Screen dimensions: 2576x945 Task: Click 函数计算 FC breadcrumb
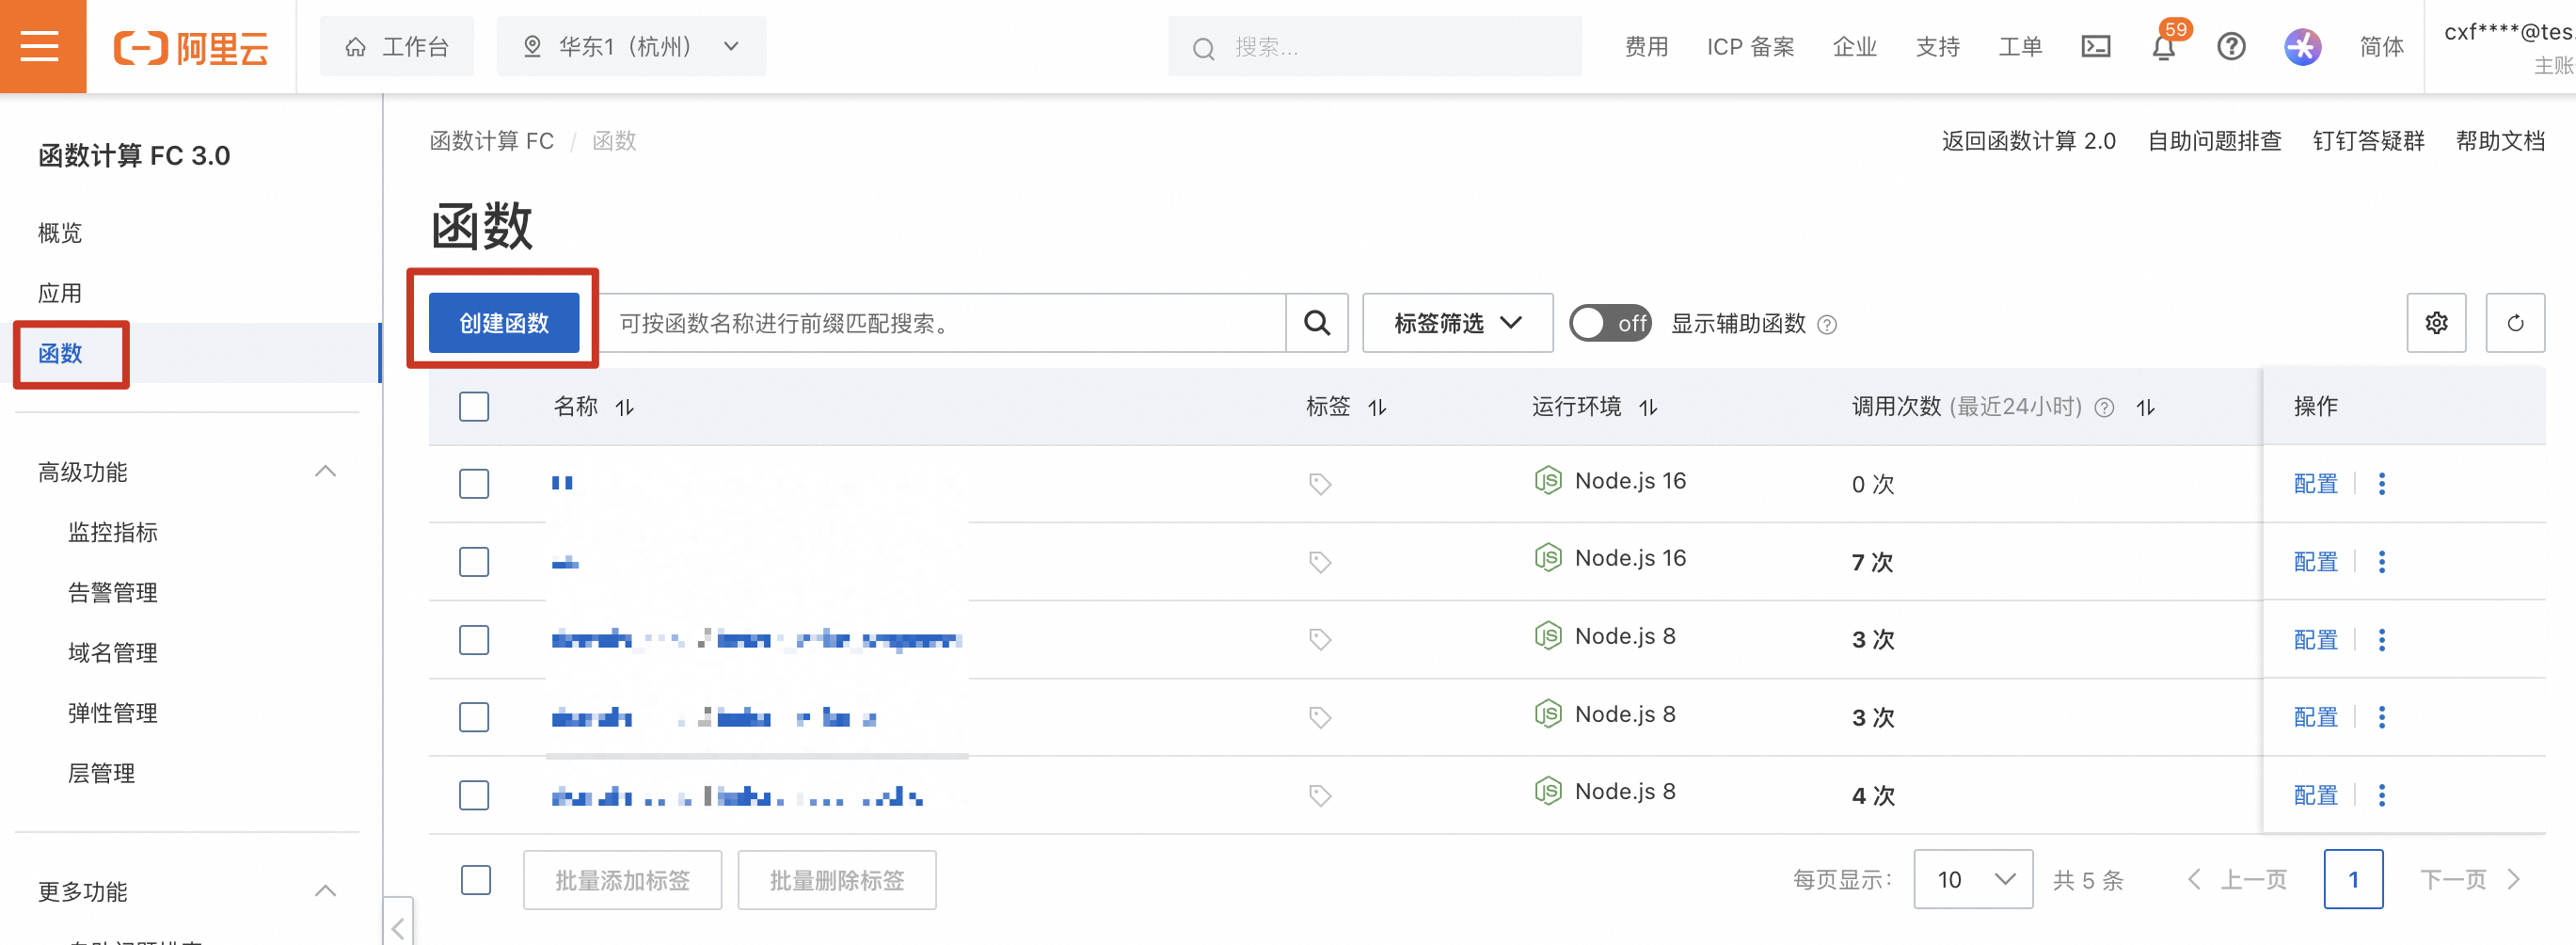click(x=491, y=141)
